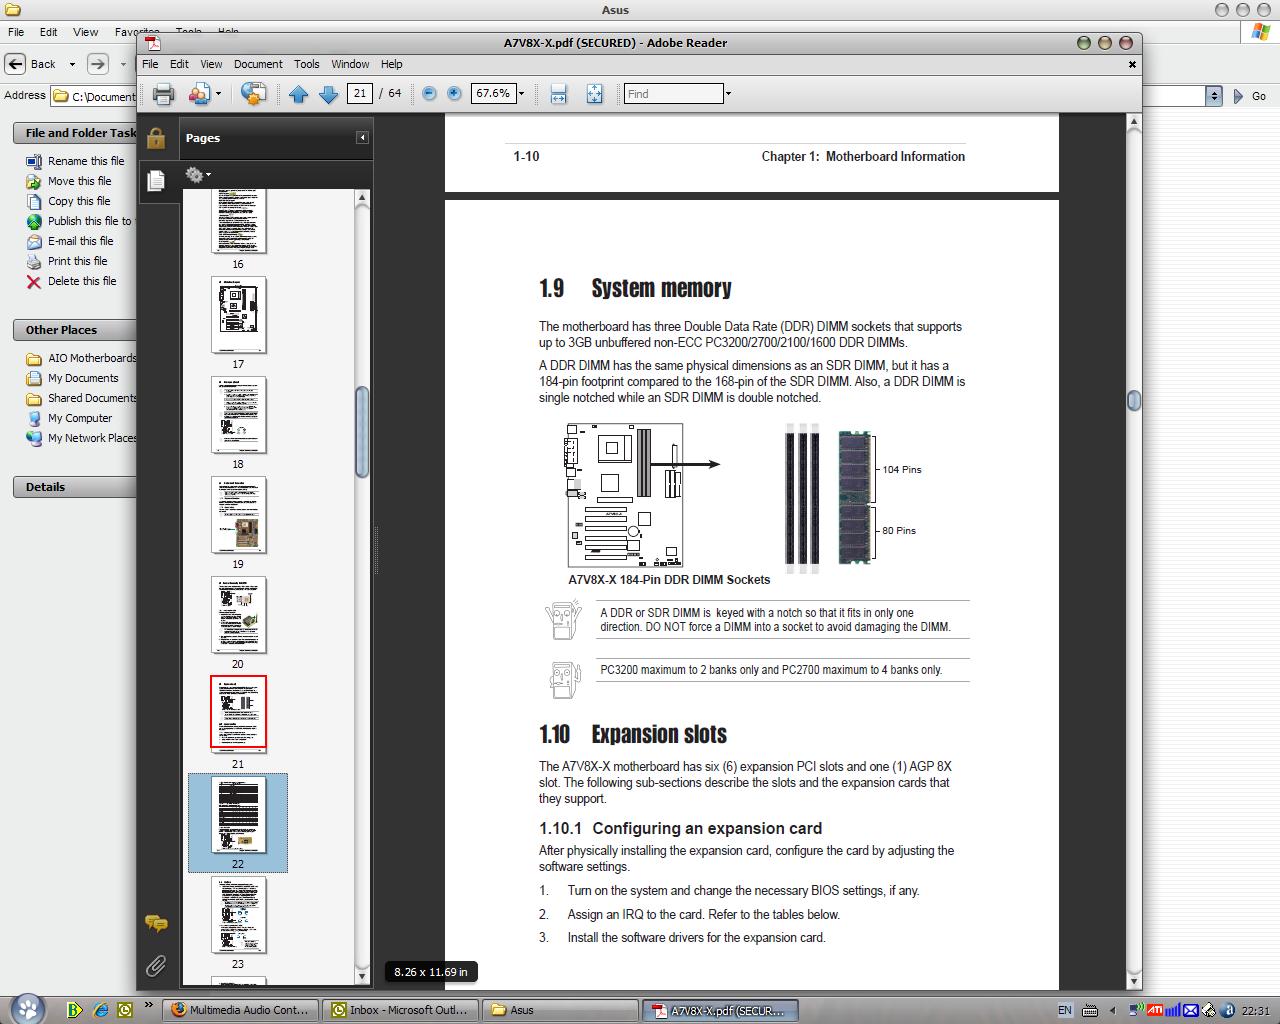Open Adobe Reader Edit menu
1280x1024 pixels.
coord(179,64)
